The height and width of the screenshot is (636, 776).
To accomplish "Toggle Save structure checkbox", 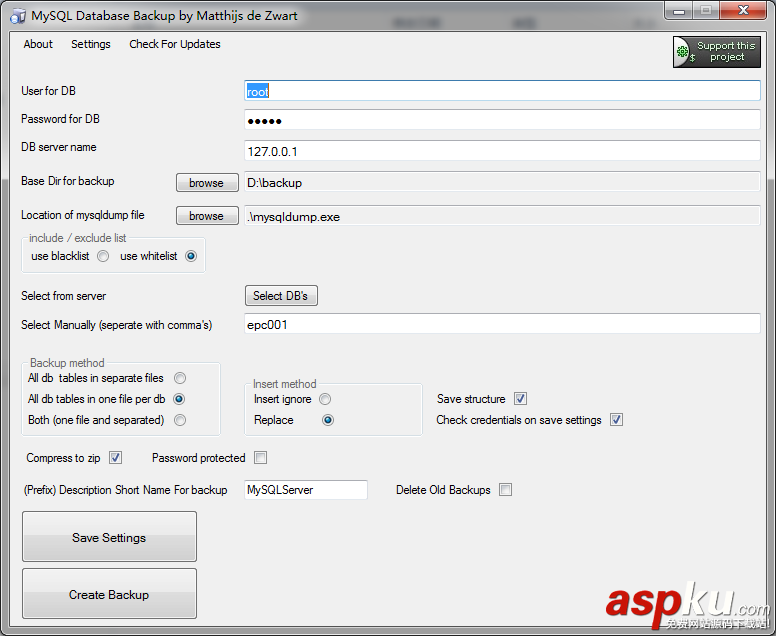I will click(x=520, y=398).
